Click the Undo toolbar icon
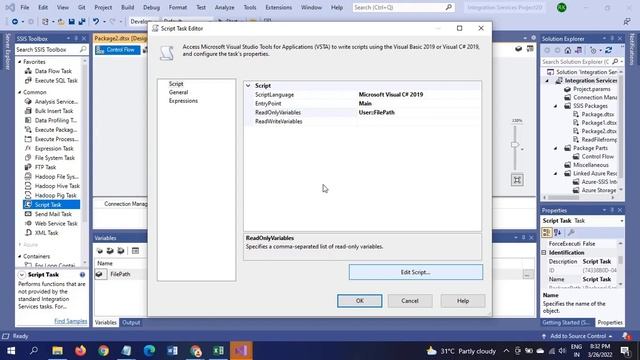 pos(96,22)
